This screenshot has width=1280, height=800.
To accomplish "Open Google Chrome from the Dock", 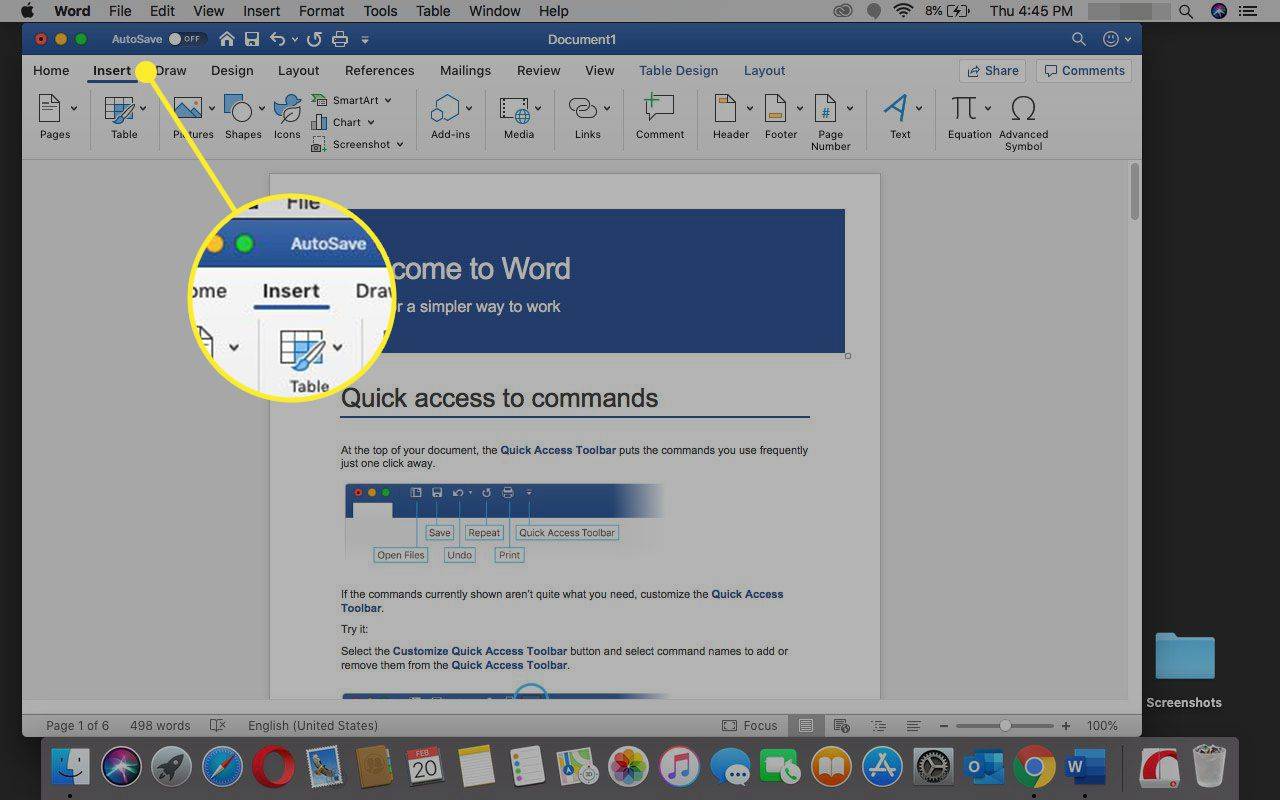I will click(1033, 768).
